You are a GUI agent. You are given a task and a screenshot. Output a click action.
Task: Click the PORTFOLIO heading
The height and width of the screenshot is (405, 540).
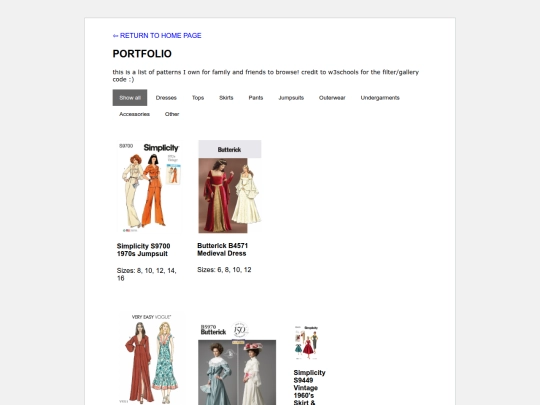point(142,54)
